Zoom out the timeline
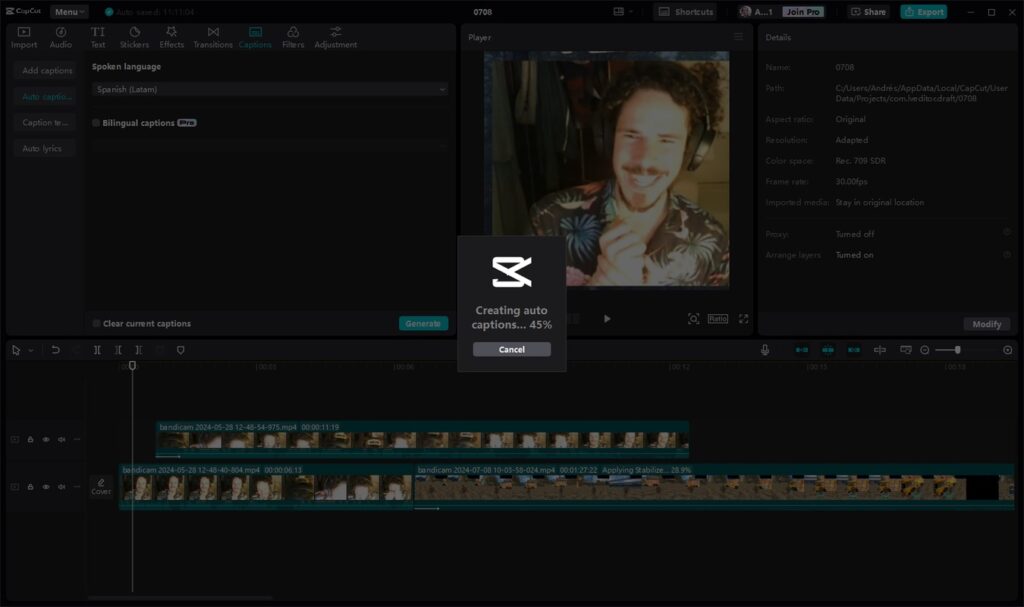 coord(925,350)
